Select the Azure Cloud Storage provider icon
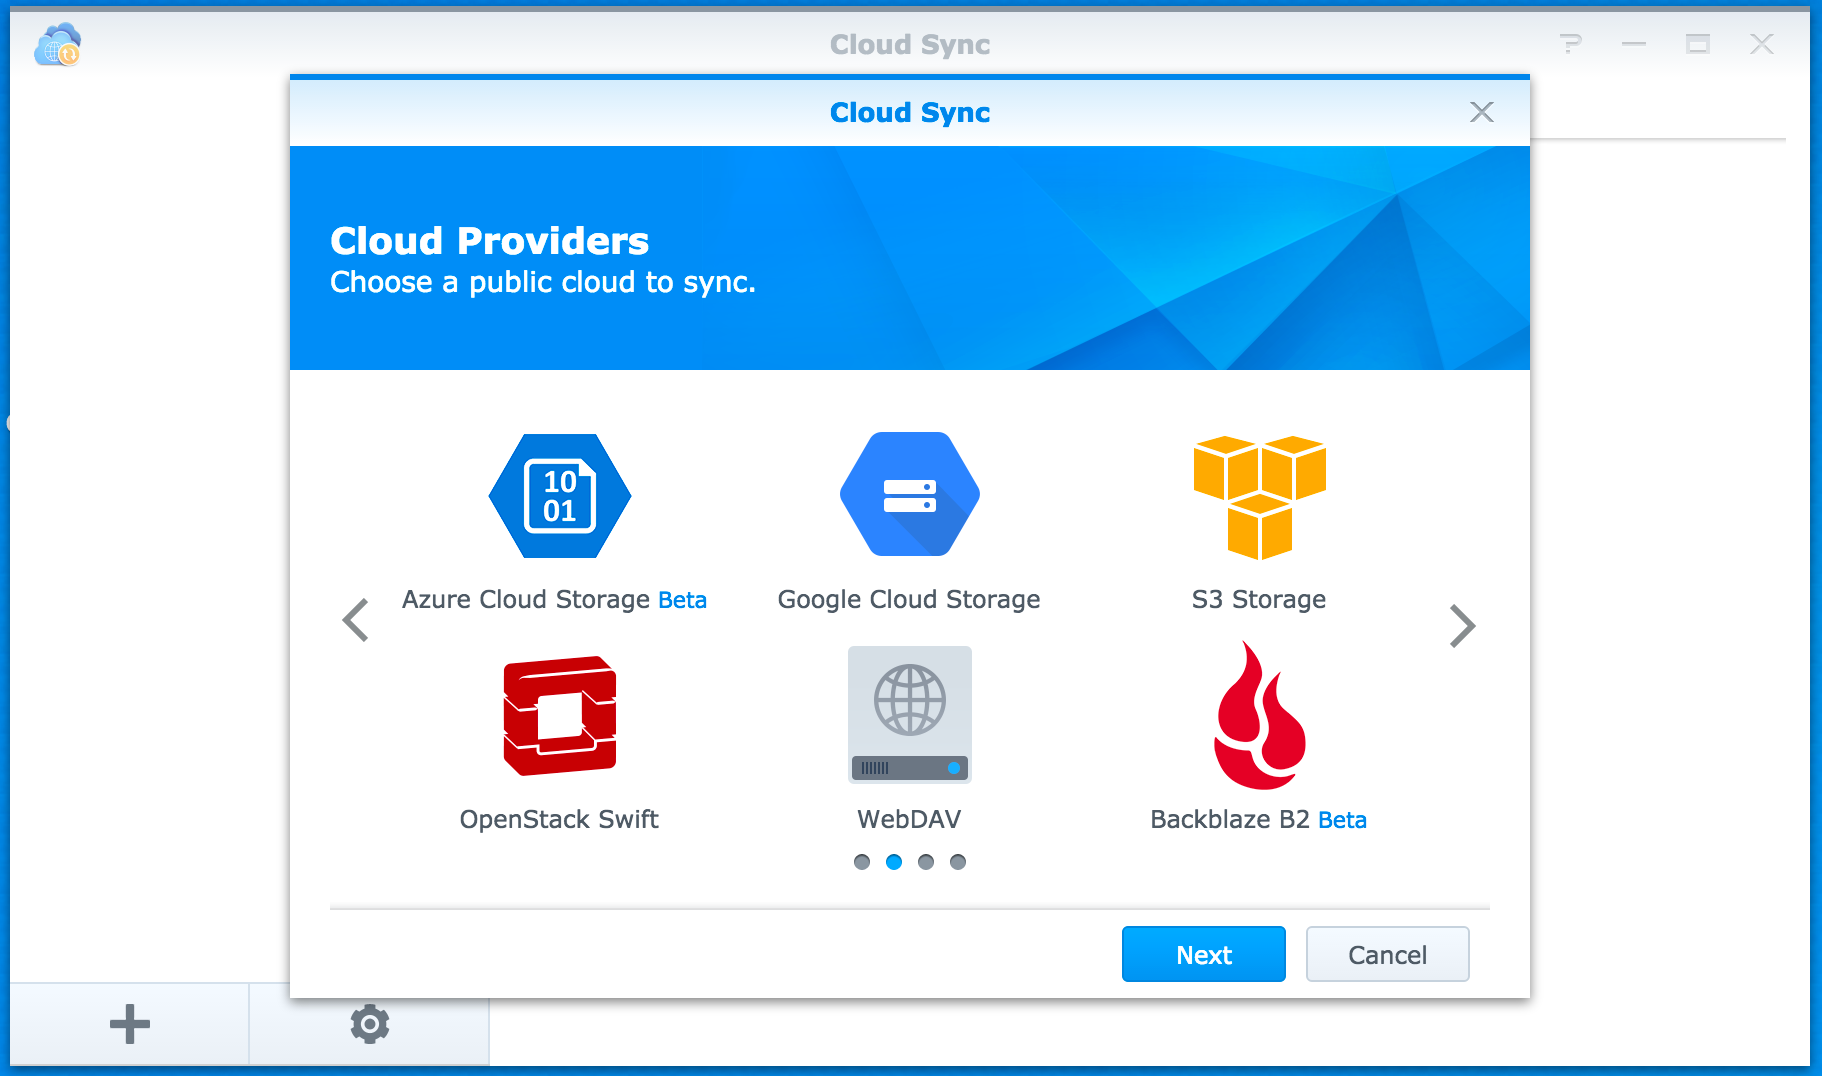The width and height of the screenshot is (1822, 1076). (x=560, y=496)
